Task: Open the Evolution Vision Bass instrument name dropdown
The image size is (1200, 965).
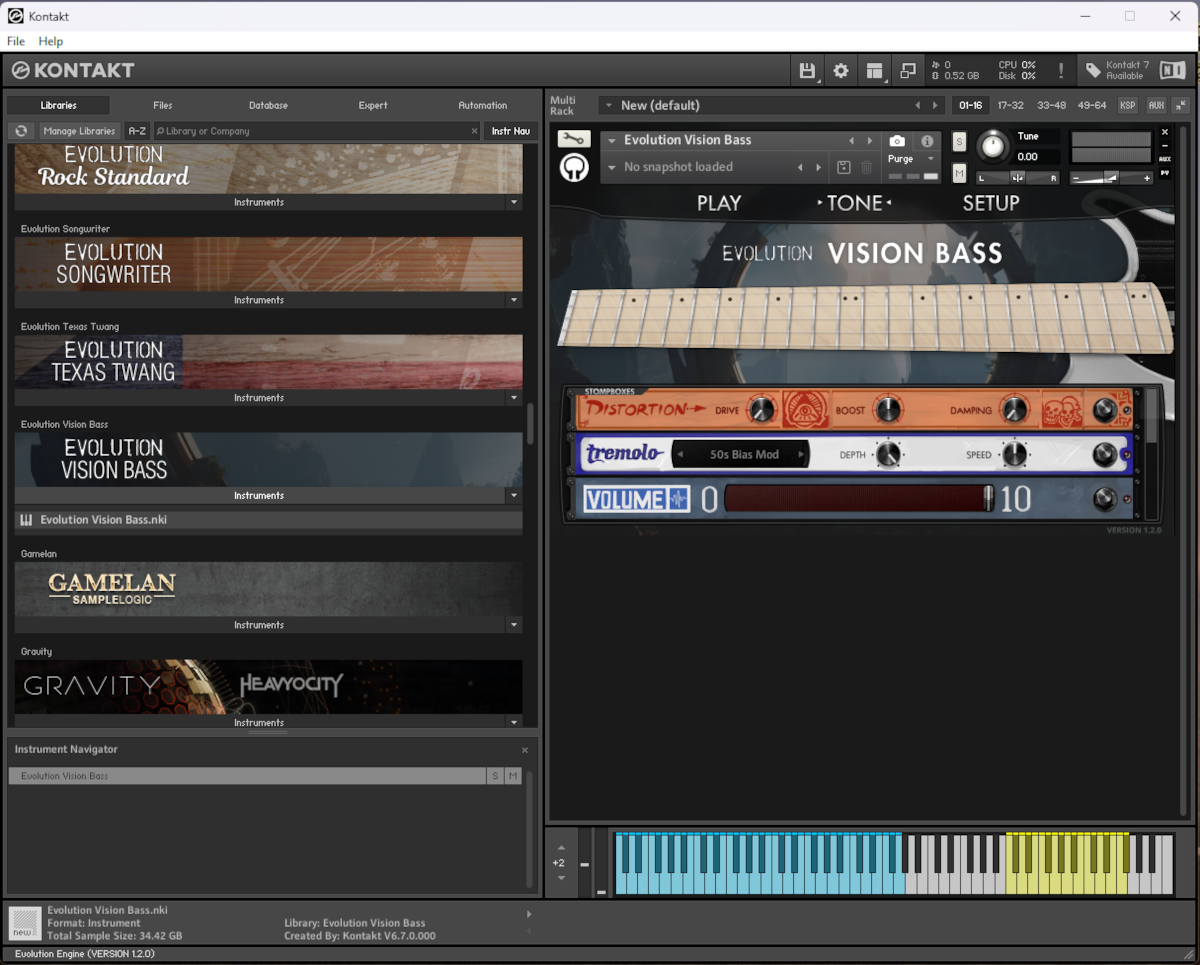Action: (x=612, y=141)
